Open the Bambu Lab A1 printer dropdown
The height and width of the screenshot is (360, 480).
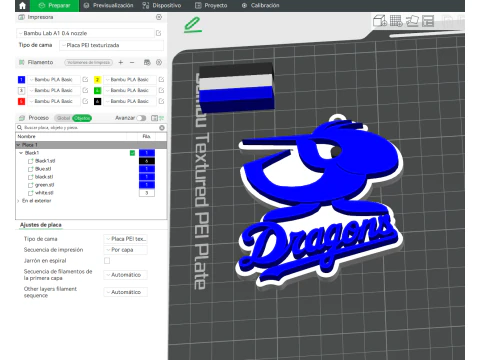pos(85,33)
